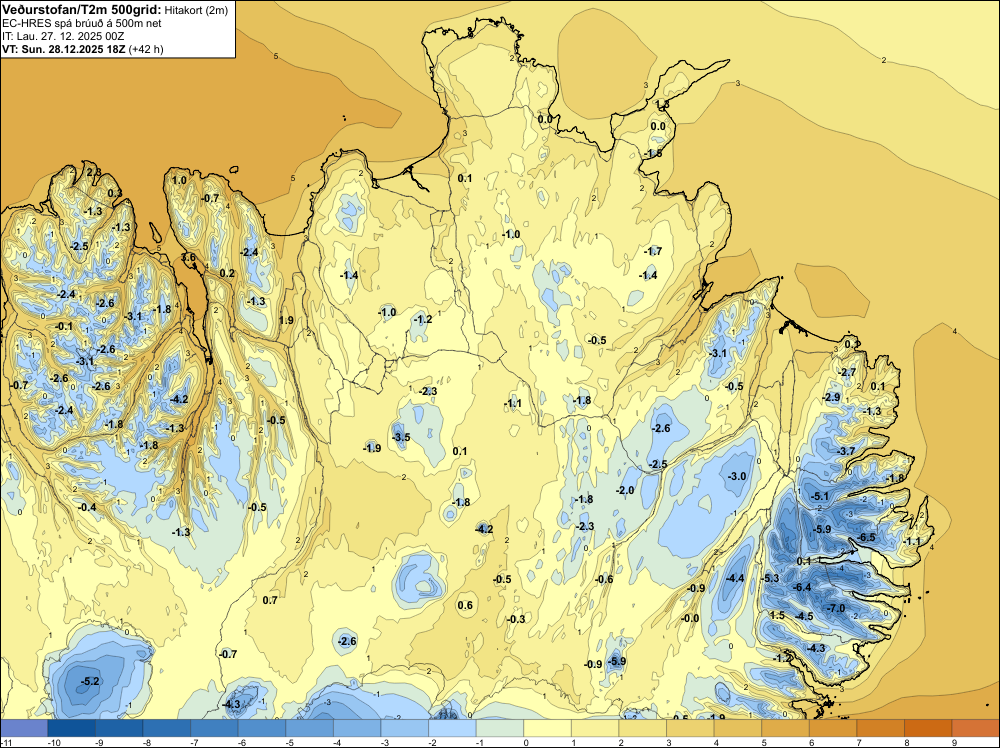This screenshot has height=748, width=1000.
Task: Click the temperature value -5.2
Action: pos(91,681)
